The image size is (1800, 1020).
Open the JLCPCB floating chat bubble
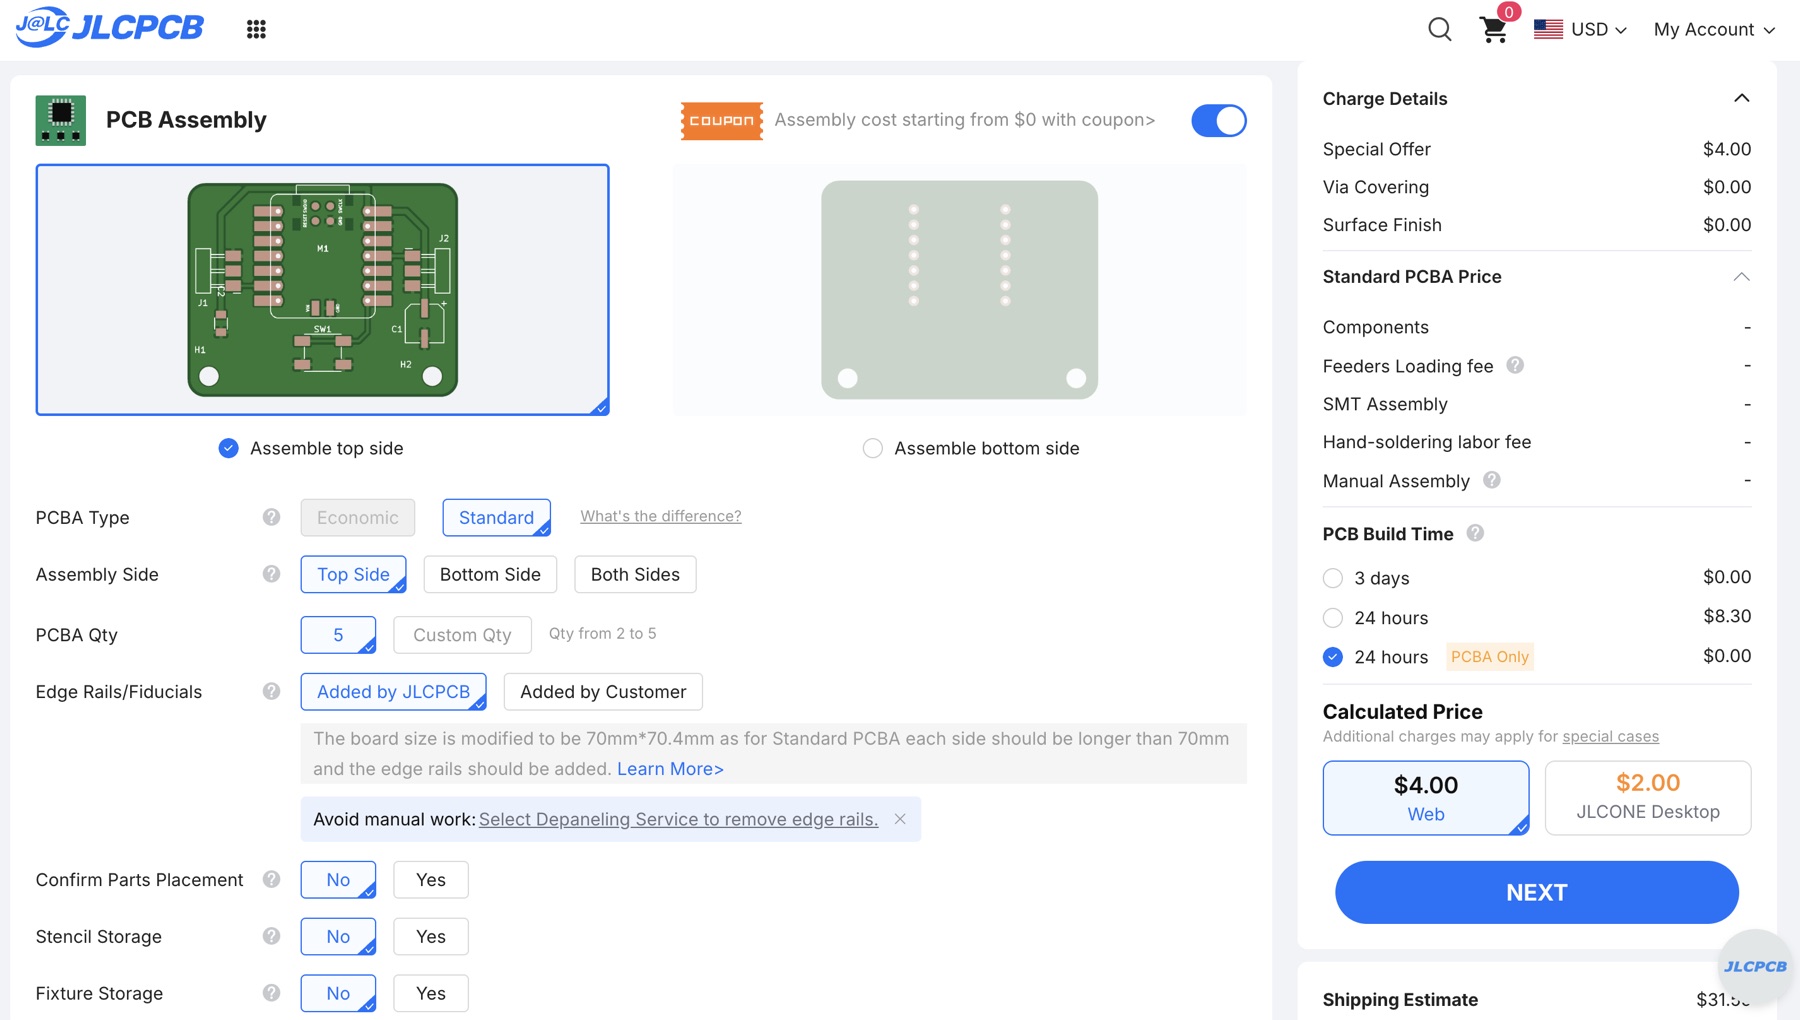click(1755, 966)
